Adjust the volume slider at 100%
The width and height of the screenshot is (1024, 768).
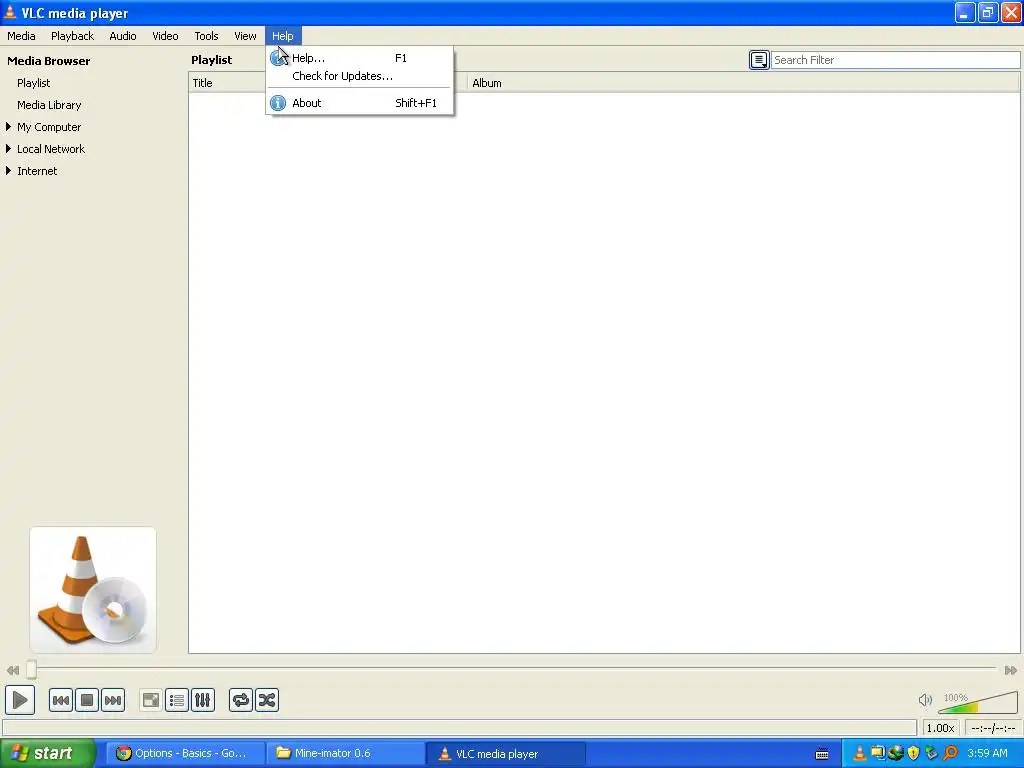pos(978,702)
